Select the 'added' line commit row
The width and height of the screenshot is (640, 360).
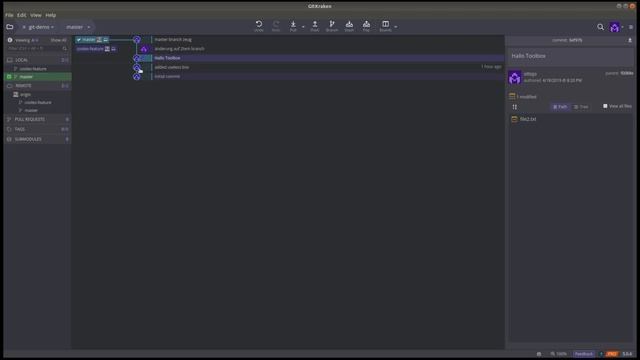point(328,67)
